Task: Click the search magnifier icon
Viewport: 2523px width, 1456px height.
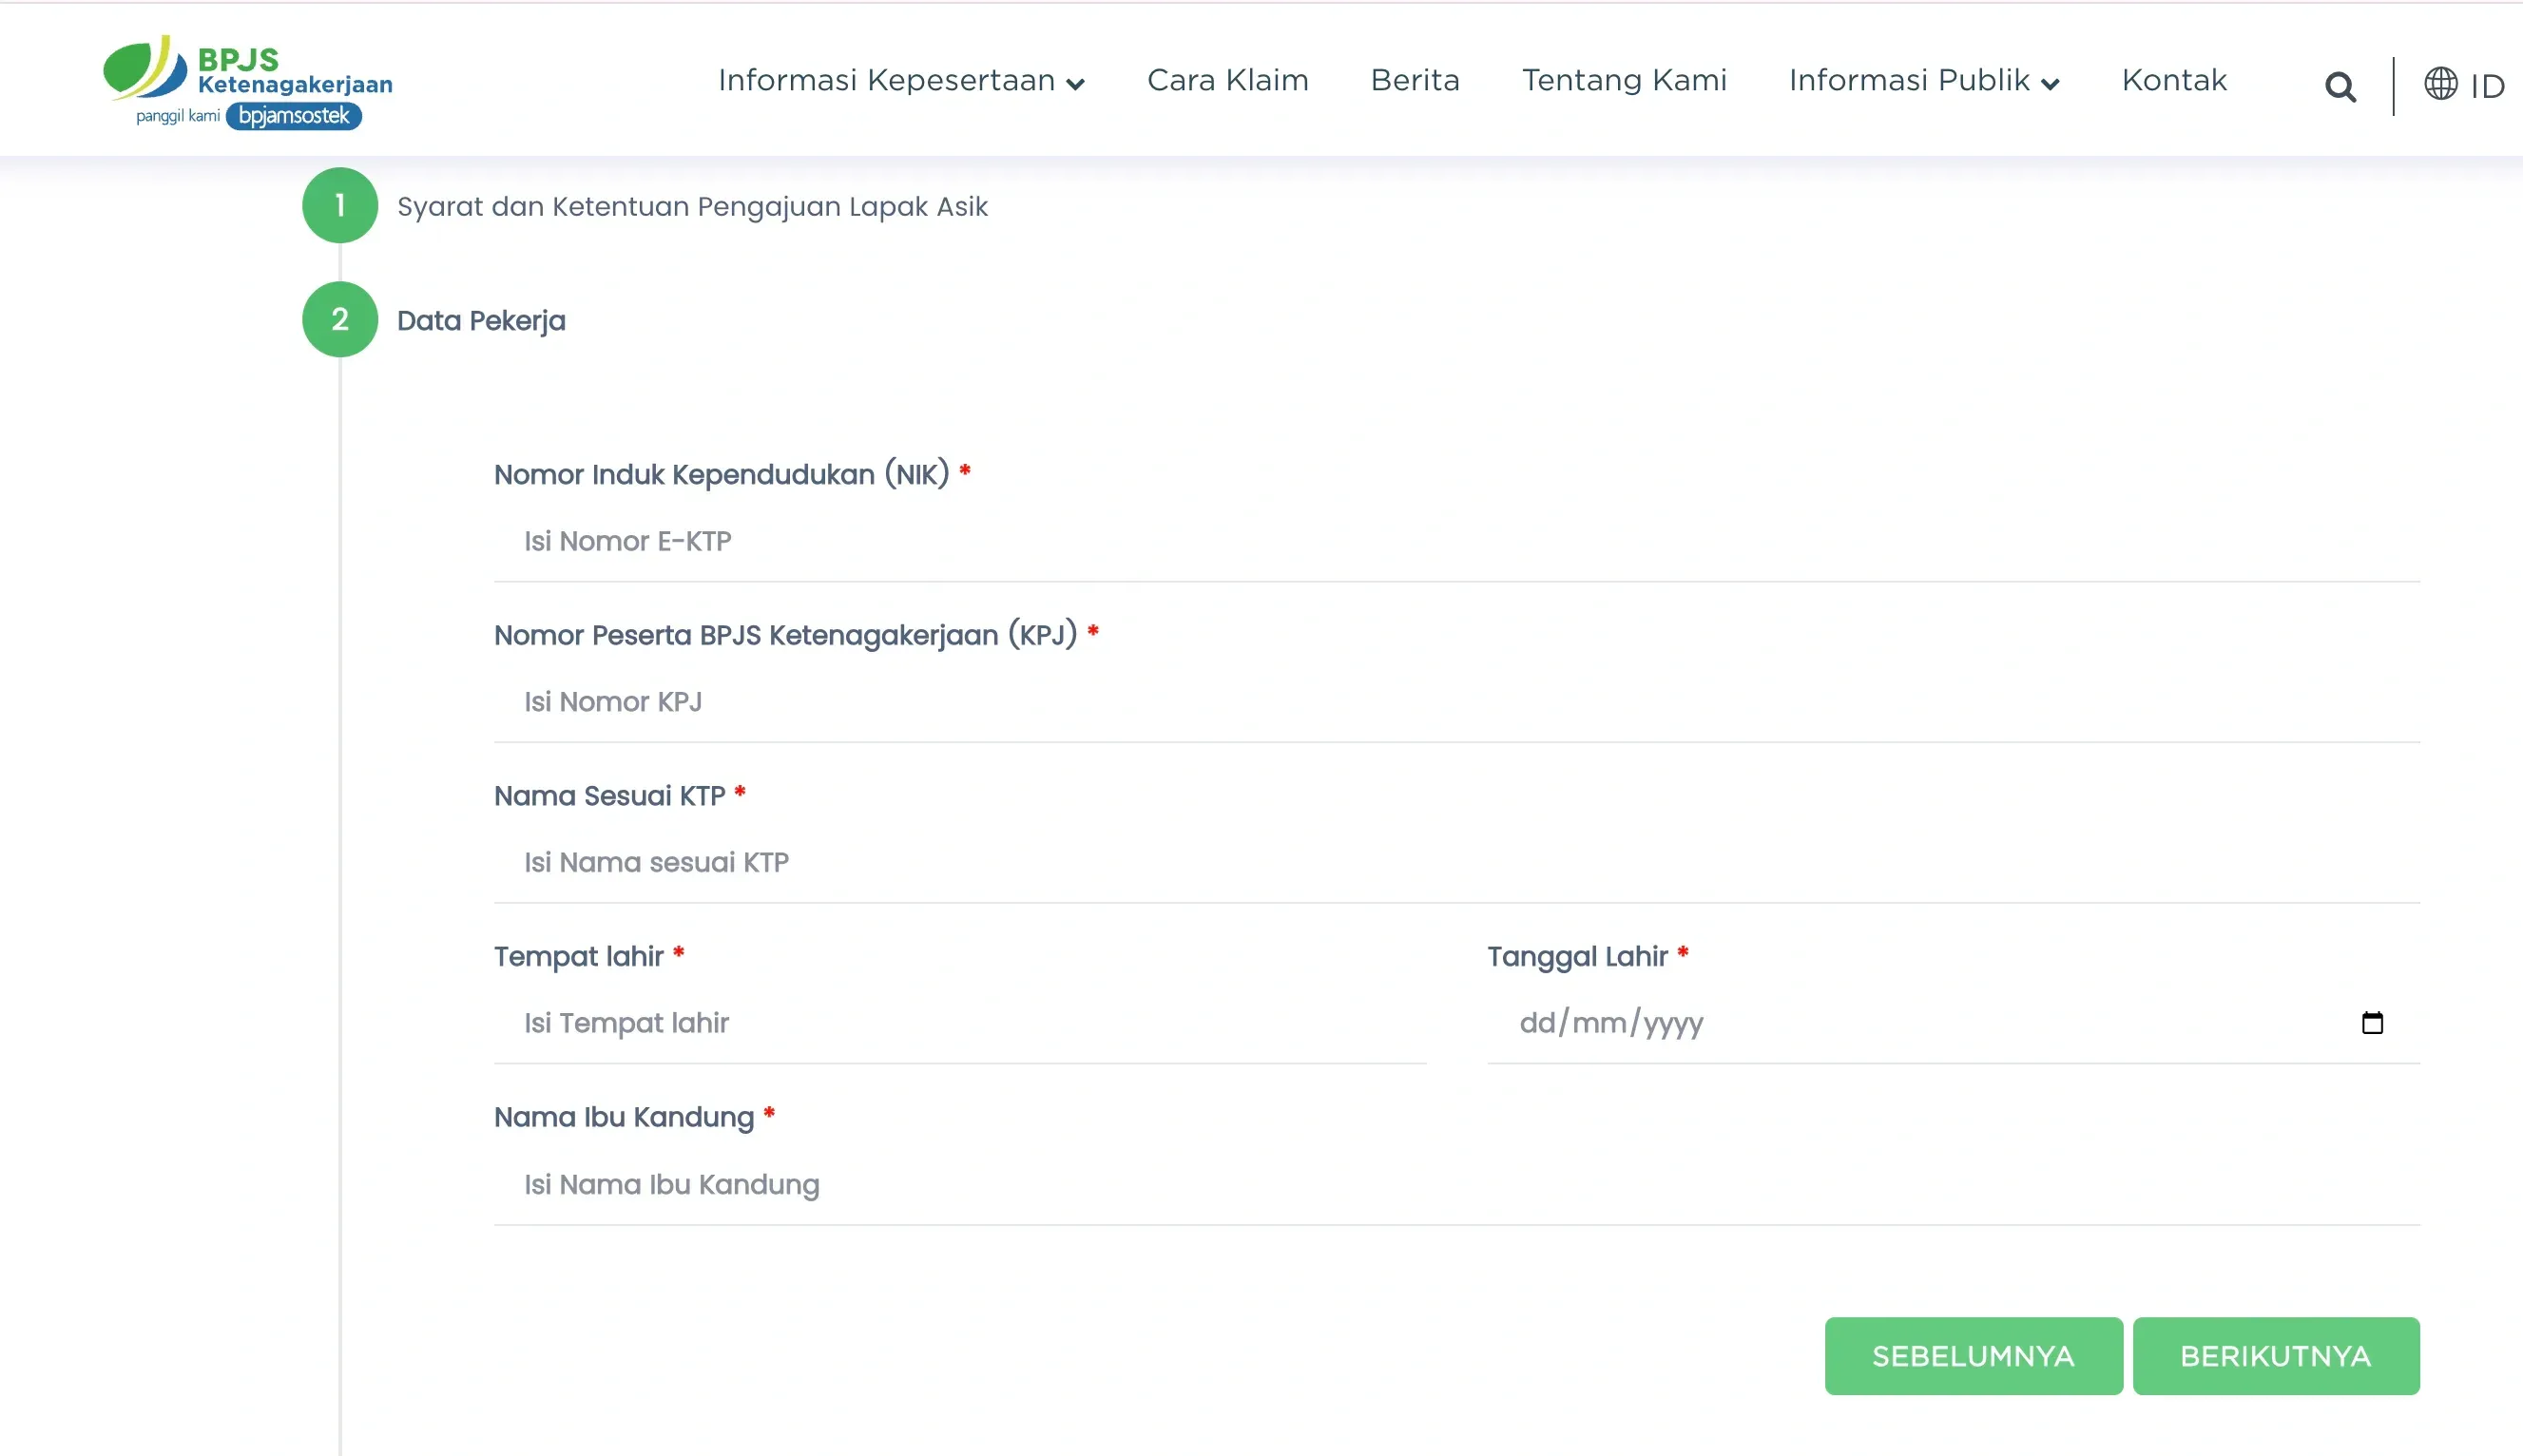Action: point(2339,87)
